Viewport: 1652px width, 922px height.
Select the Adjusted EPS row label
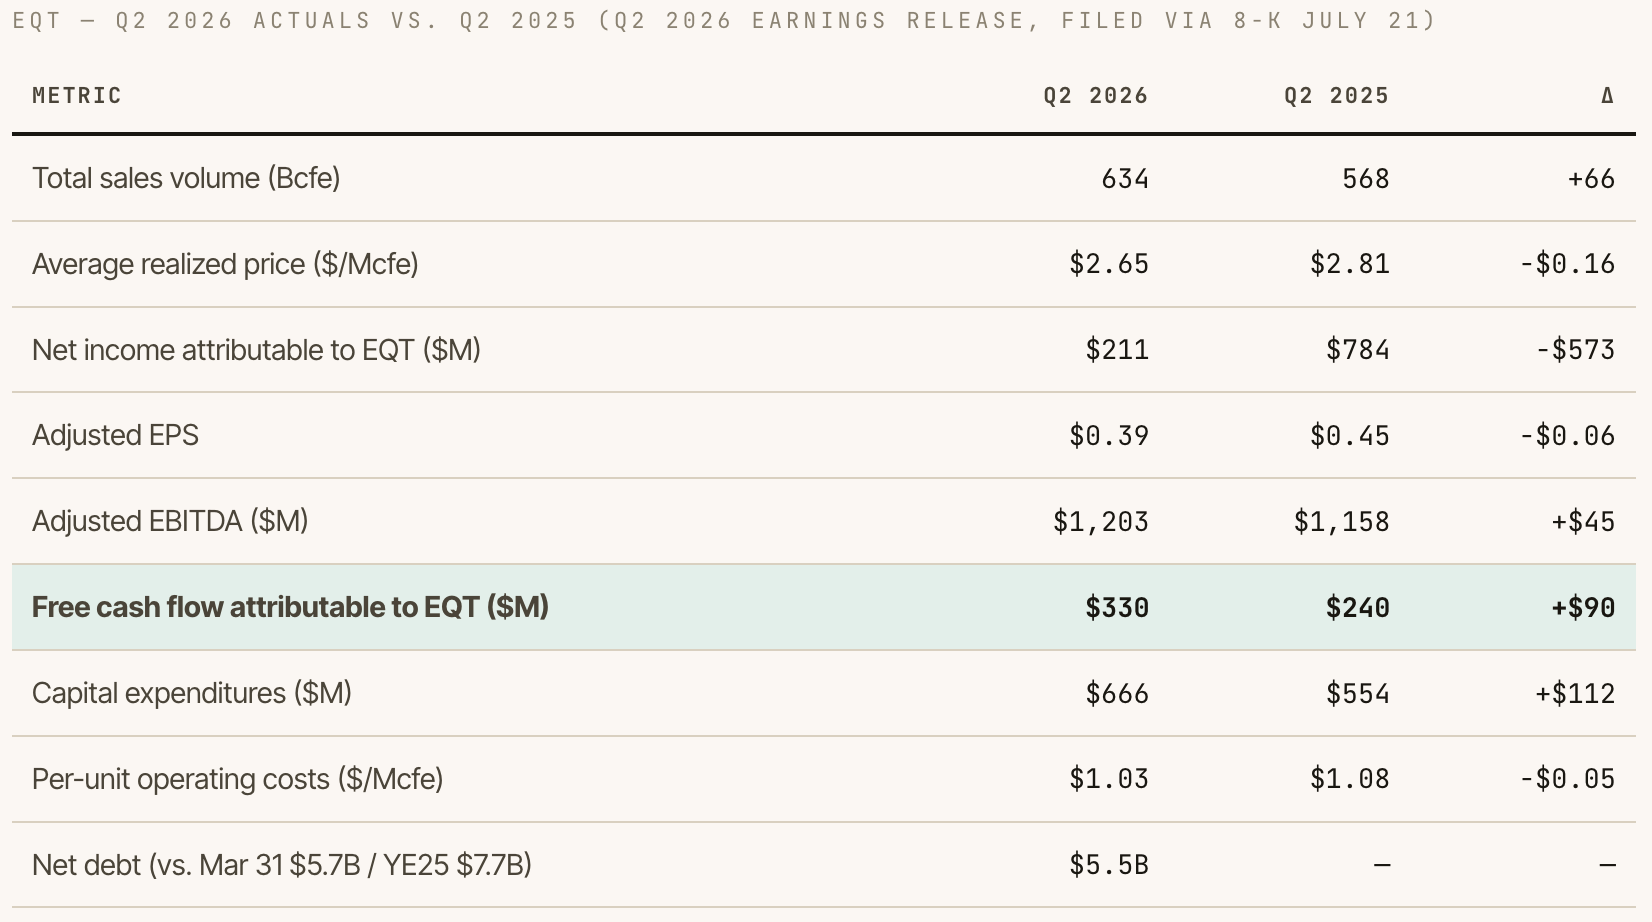pos(115,435)
